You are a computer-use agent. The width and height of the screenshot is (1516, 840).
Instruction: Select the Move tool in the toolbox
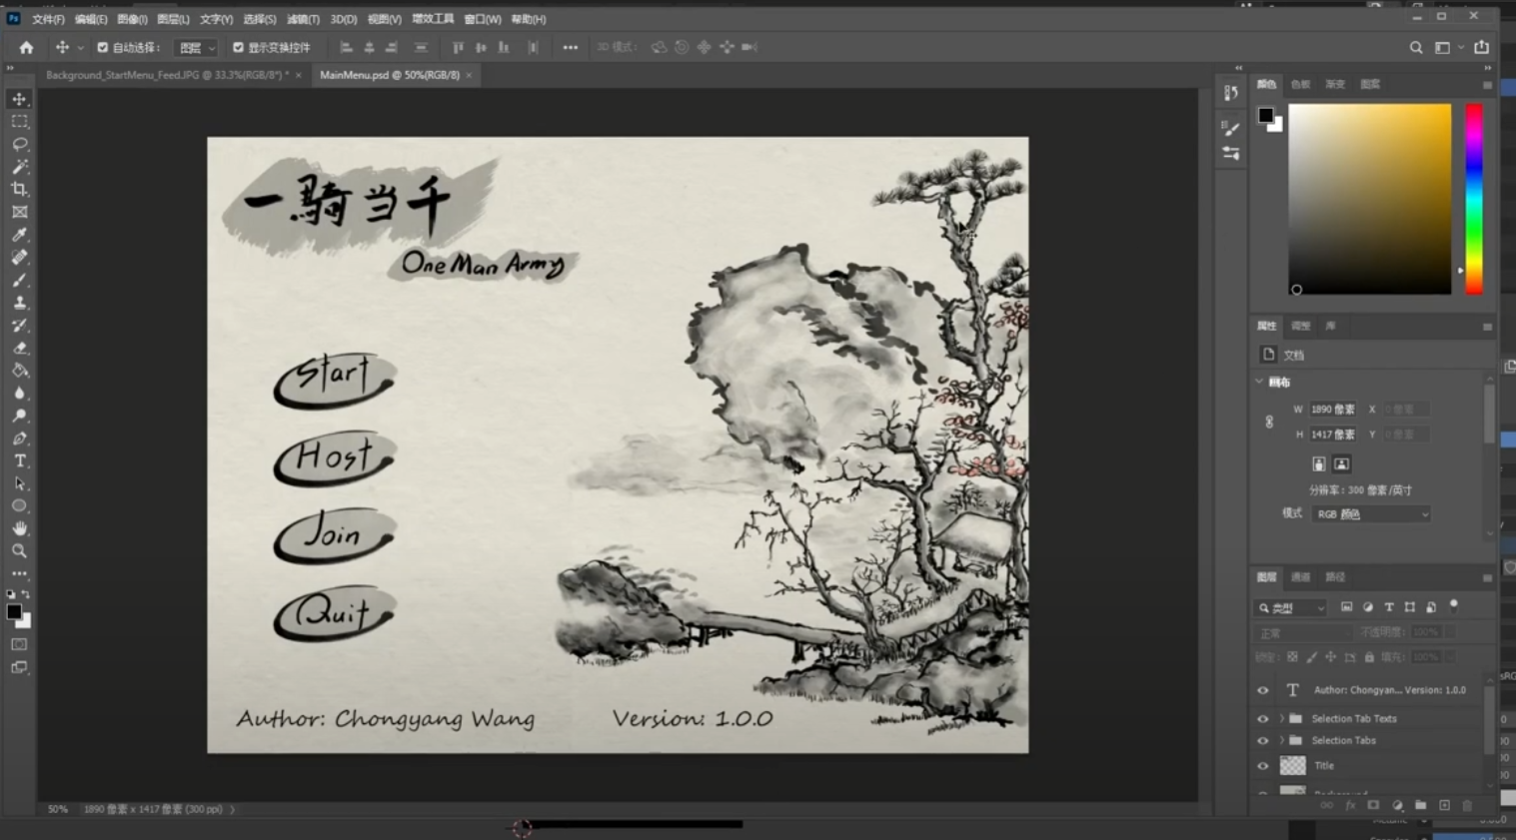(x=19, y=99)
